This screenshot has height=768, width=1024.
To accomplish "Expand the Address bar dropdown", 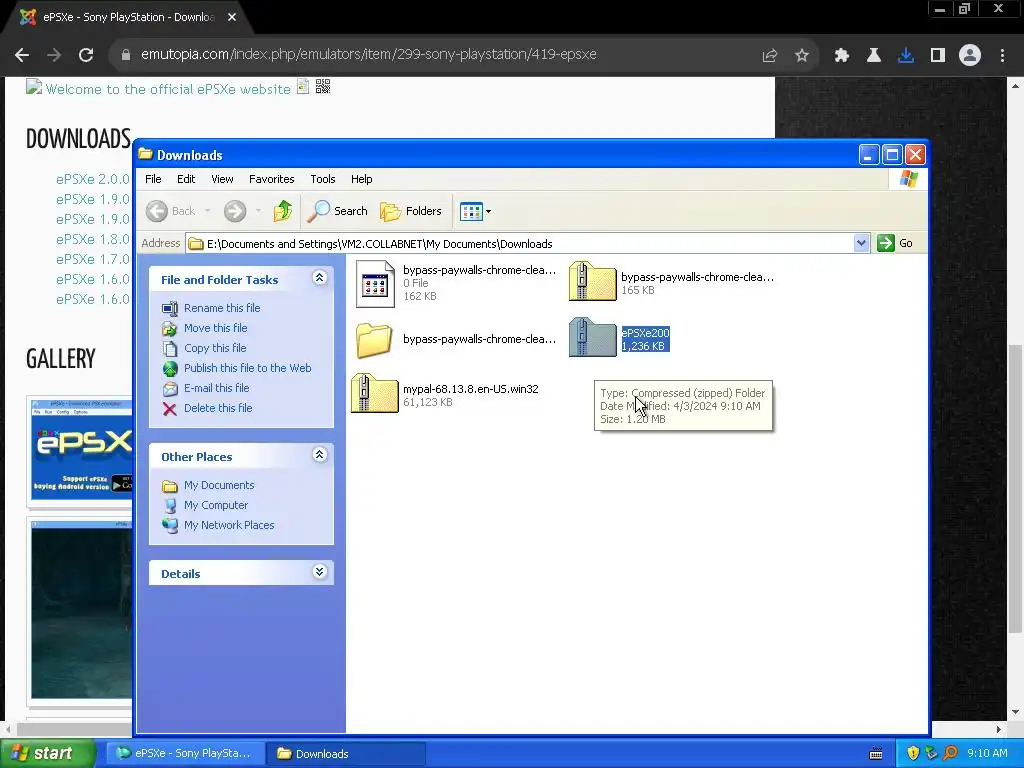I will (x=861, y=243).
